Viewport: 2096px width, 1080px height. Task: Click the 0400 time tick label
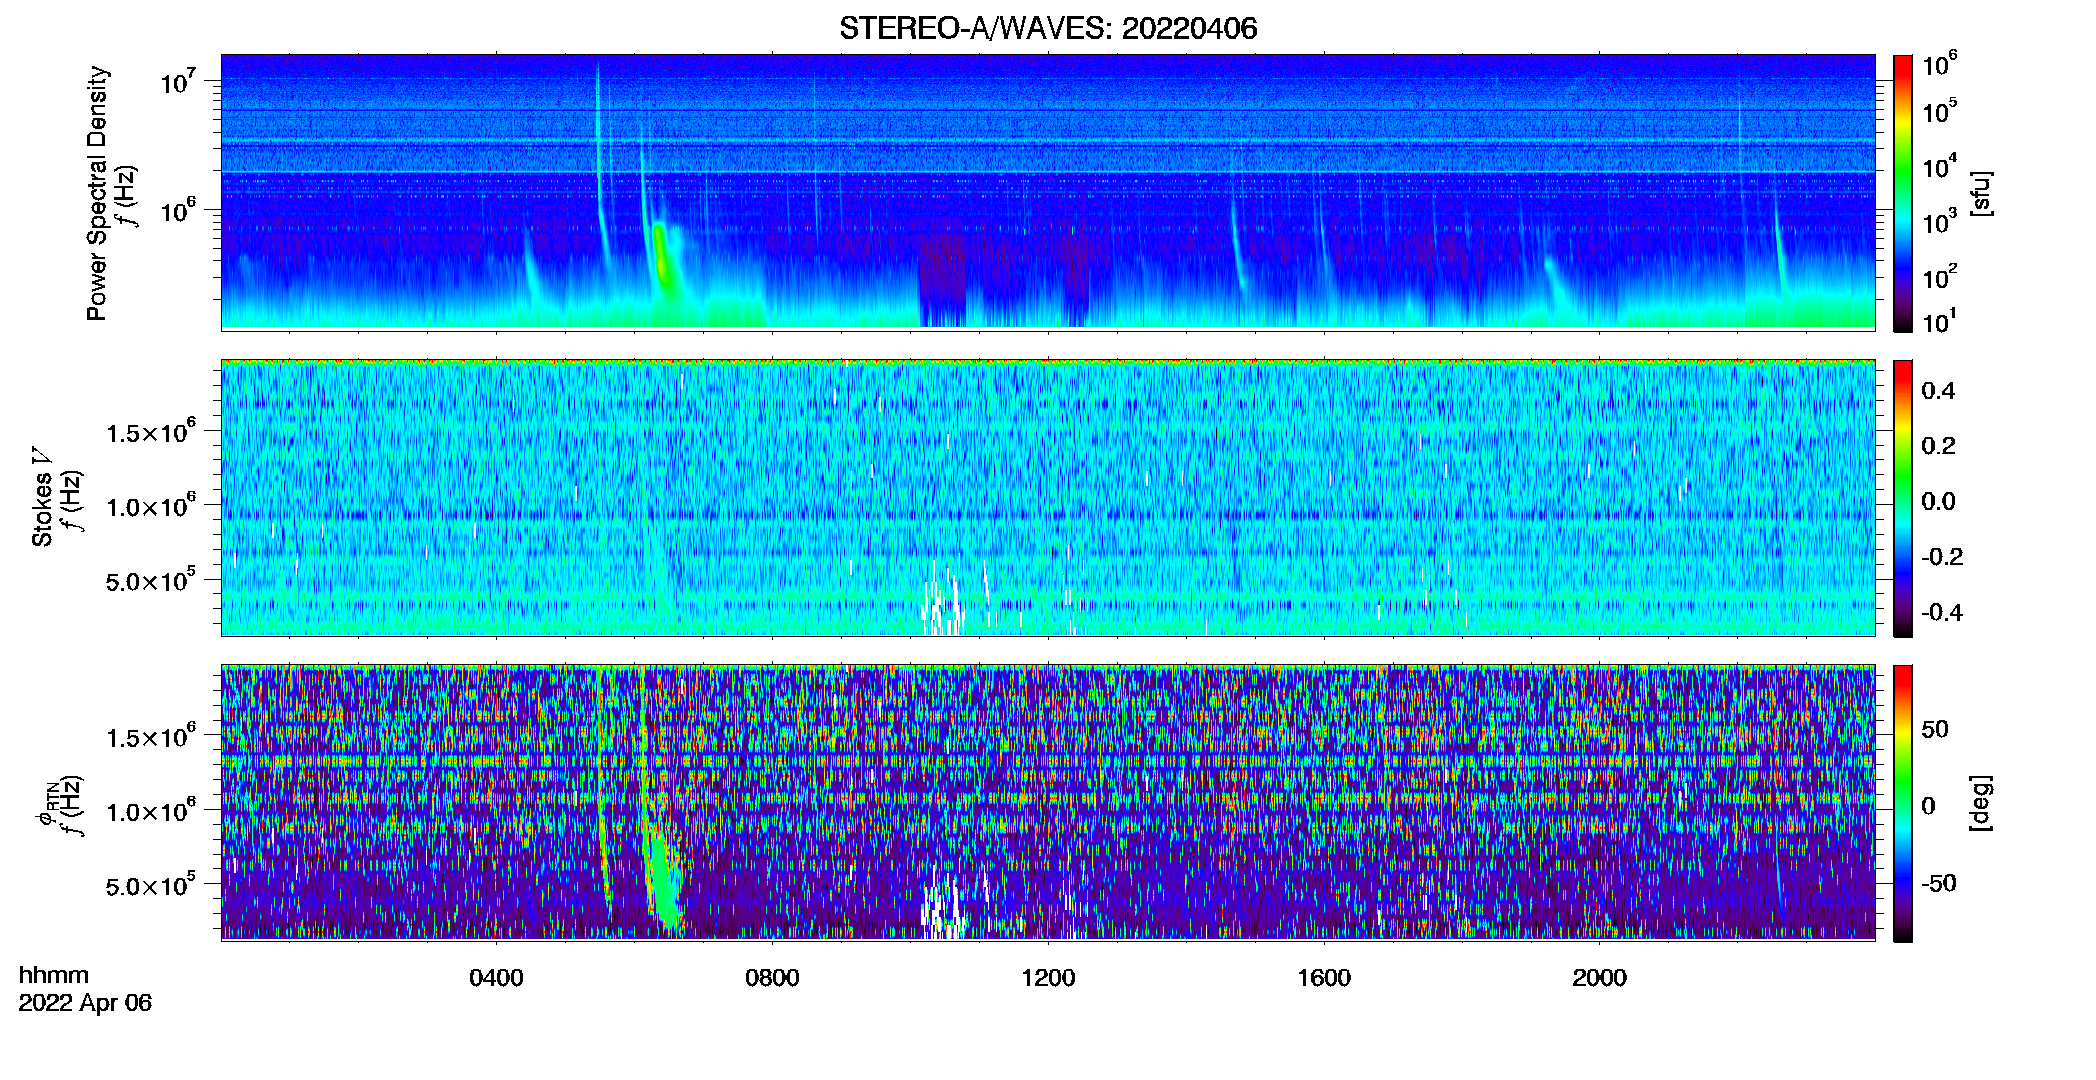click(x=496, y=978)
